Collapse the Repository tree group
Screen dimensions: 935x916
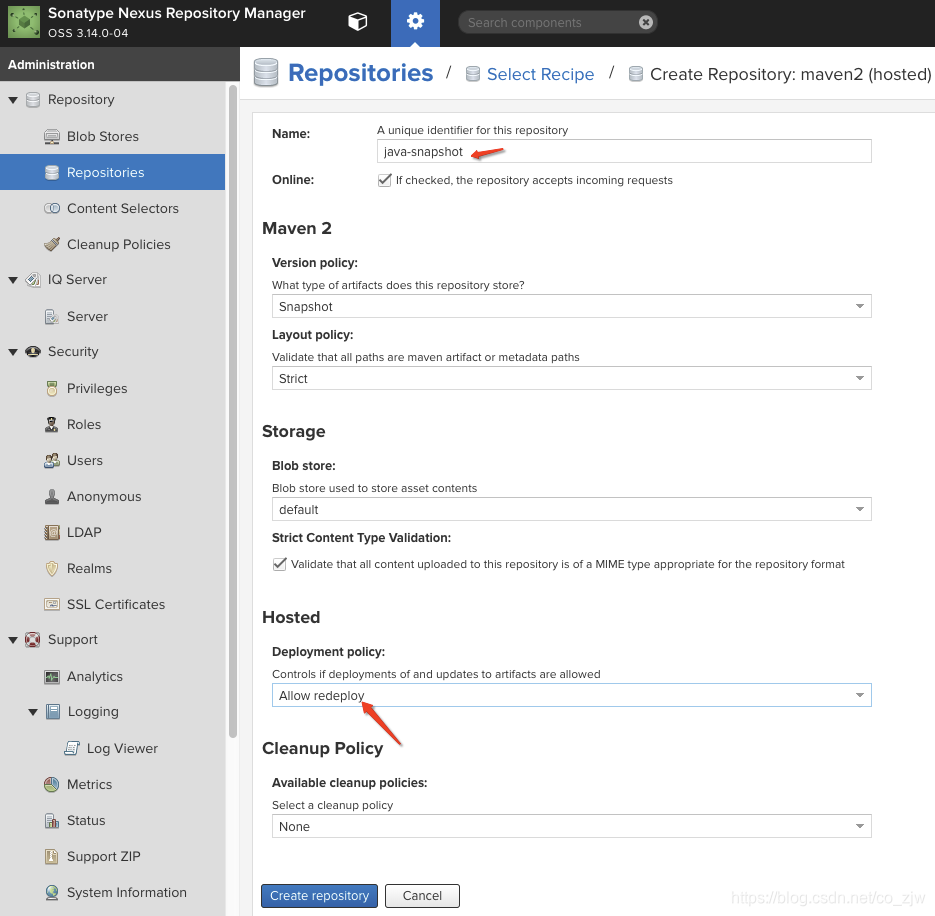[x=13, y=100]
